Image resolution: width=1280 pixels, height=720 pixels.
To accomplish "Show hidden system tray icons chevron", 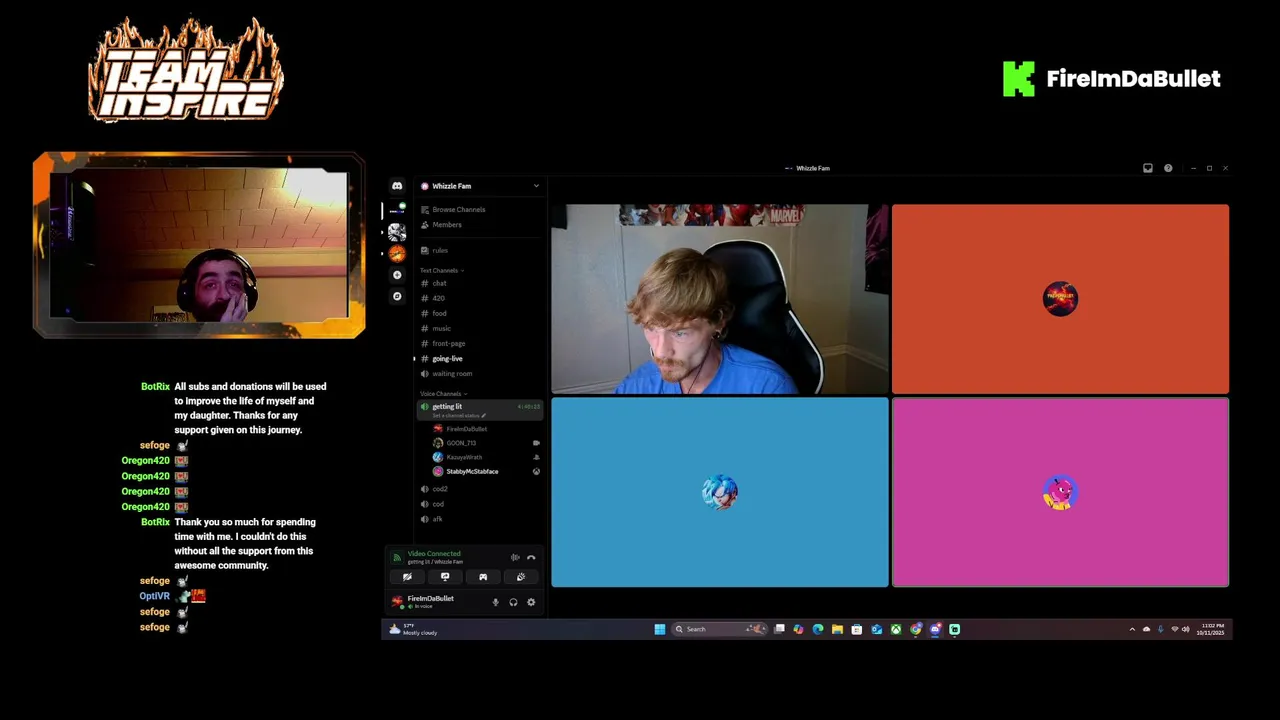I will tap(1132, 629).
